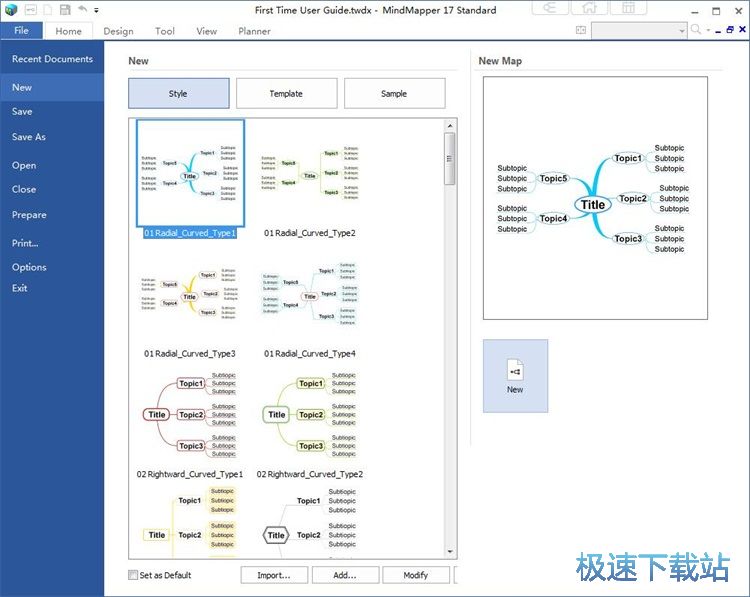This screenshot has height=597, width=750.
Task: Click the Add... button
Action: [x=345, y=575]
